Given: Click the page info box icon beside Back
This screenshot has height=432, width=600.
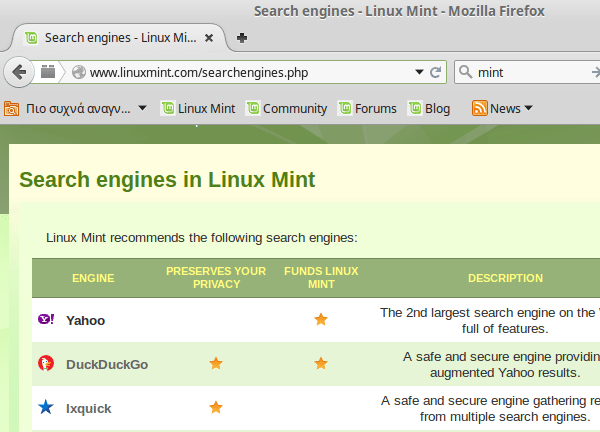Looking at the screenshot, I should click(48, 72).
